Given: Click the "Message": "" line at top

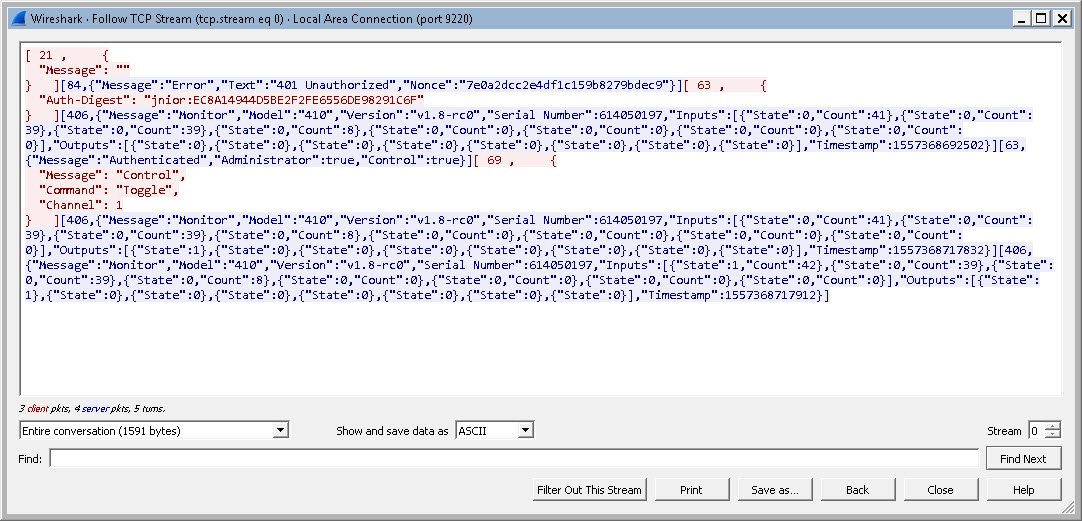Looking at the screenshot, I should 84,70.
